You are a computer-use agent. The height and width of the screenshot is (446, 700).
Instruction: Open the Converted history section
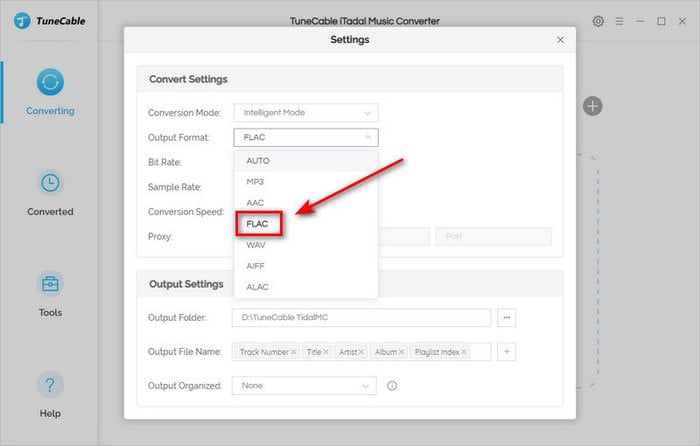[50, 194]
